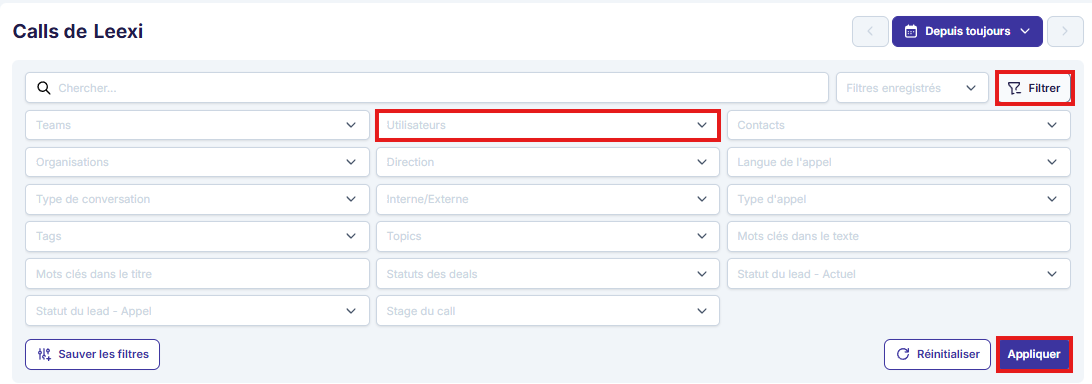Expand the Teams filter dropdown

click(x=198, y=125)
